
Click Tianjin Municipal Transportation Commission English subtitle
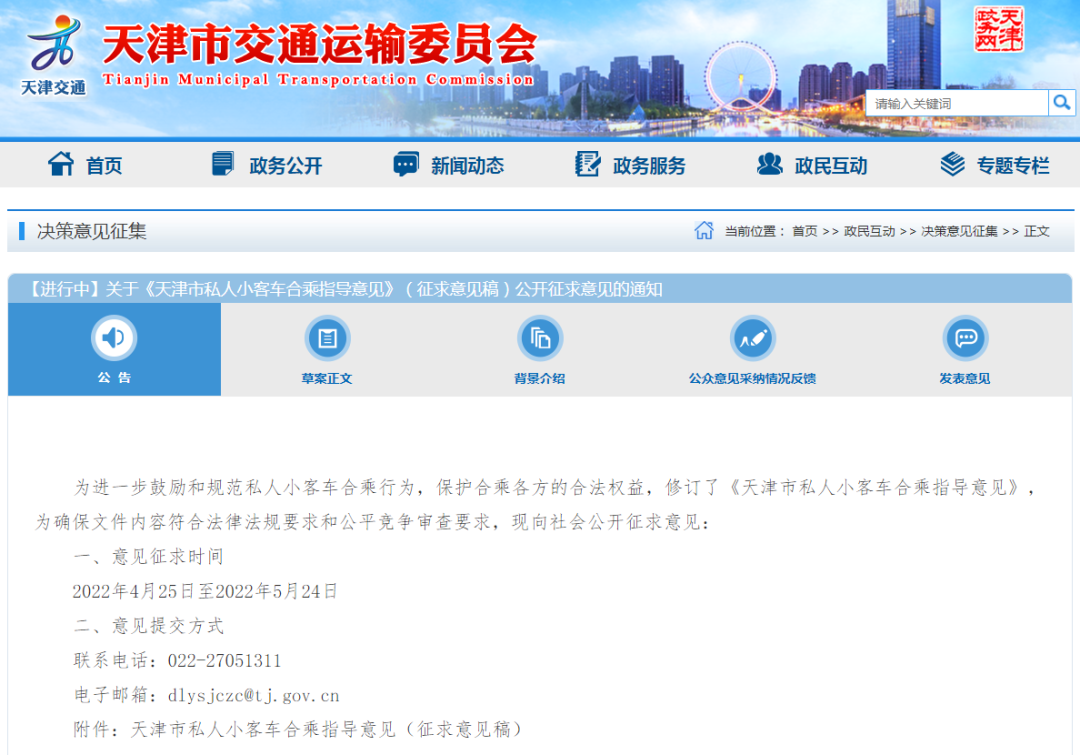pyautogui.click(x=318, y=80)
